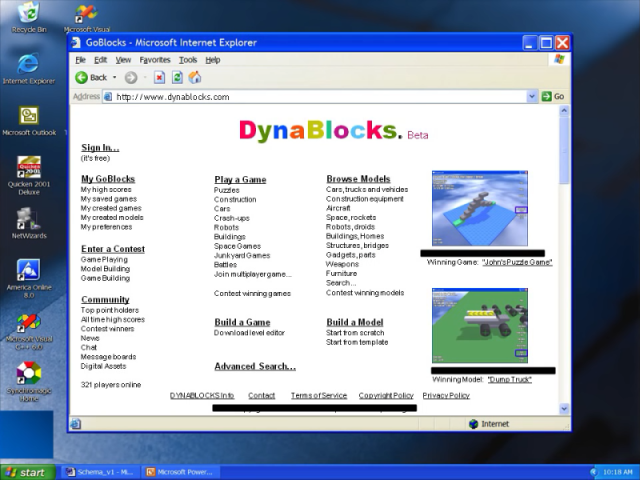640x480 pixels.
Task: Click the DYNABLOCKS Info footer link
Action: point(202,396)
